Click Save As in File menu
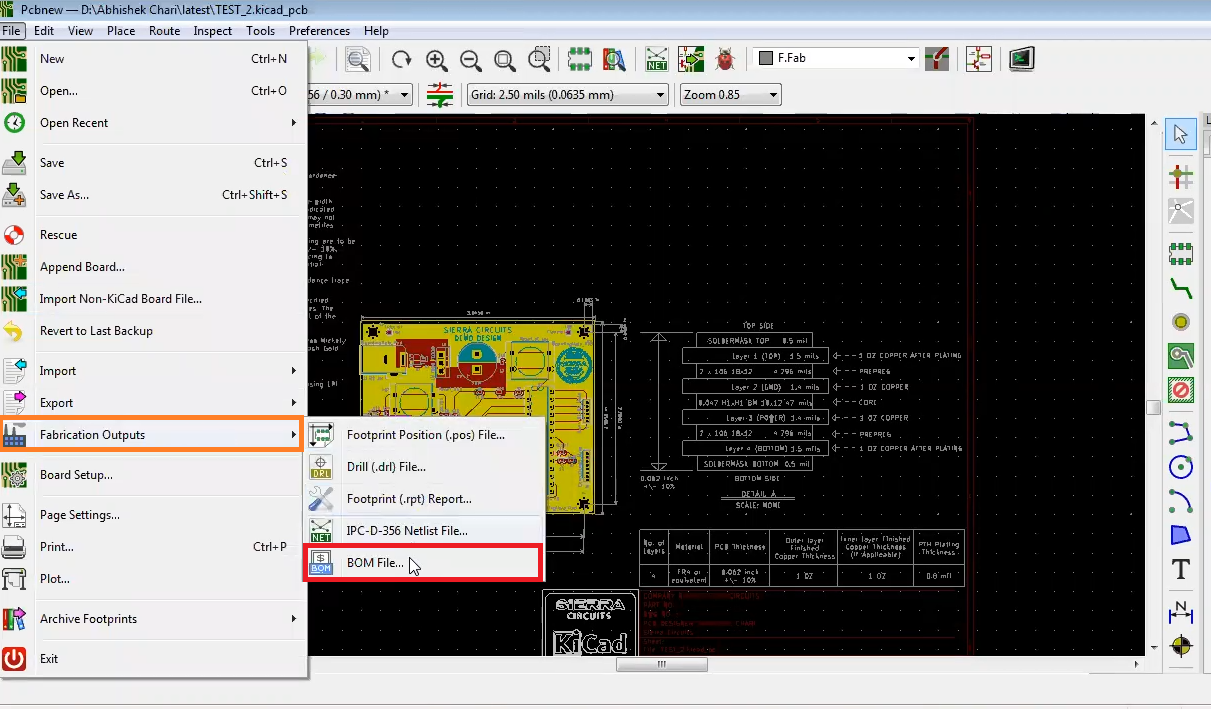This screenshot has width=1211, height=709. 64,195
